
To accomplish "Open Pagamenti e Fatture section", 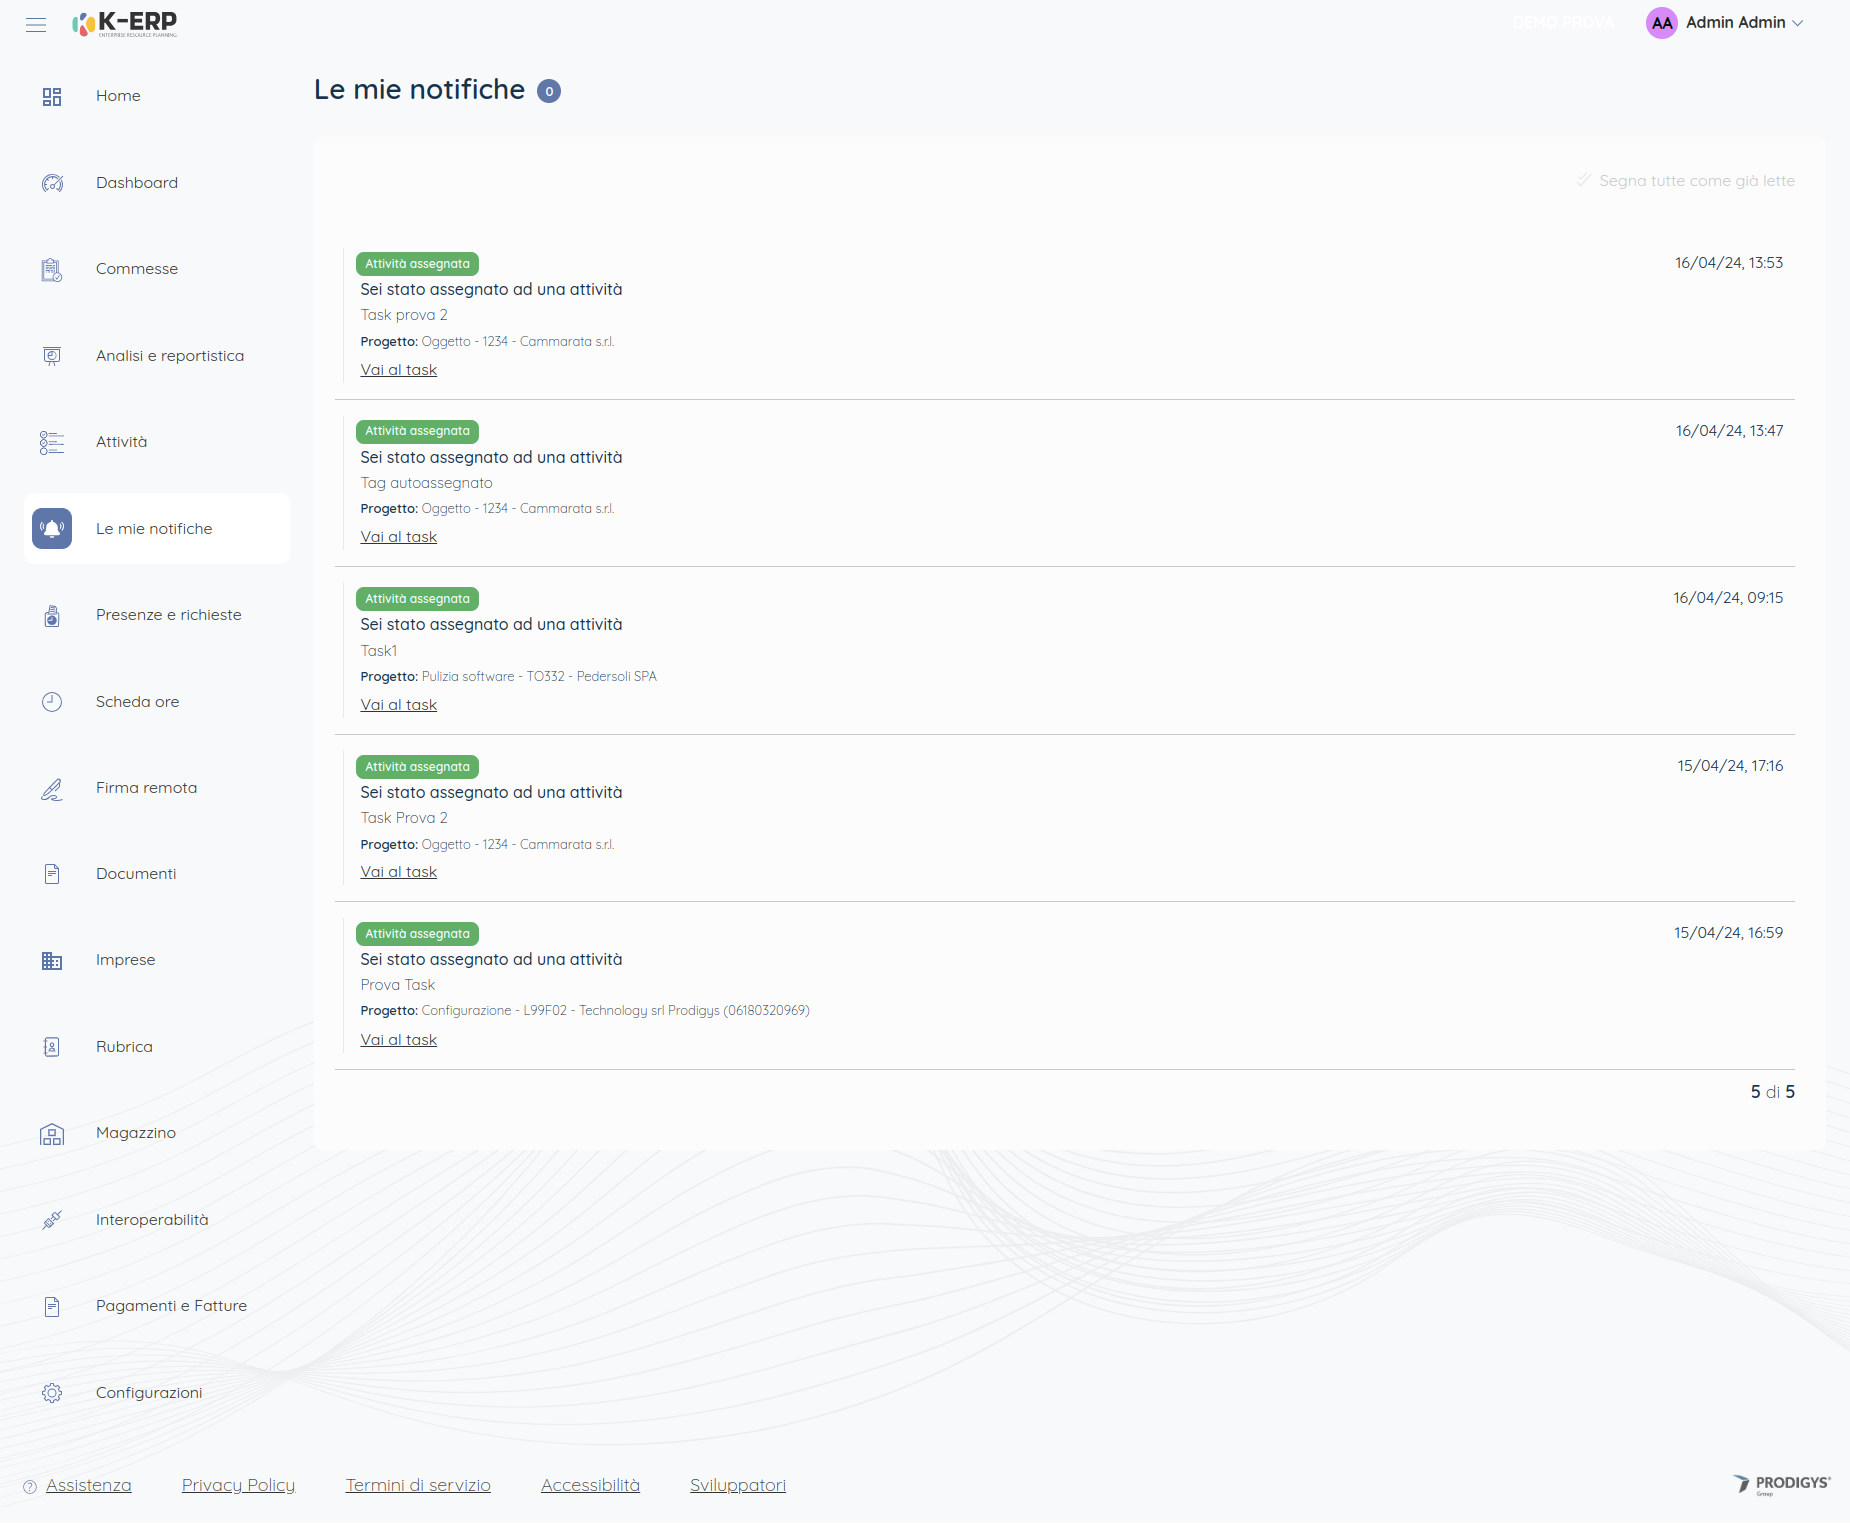I will (171, 1306).
